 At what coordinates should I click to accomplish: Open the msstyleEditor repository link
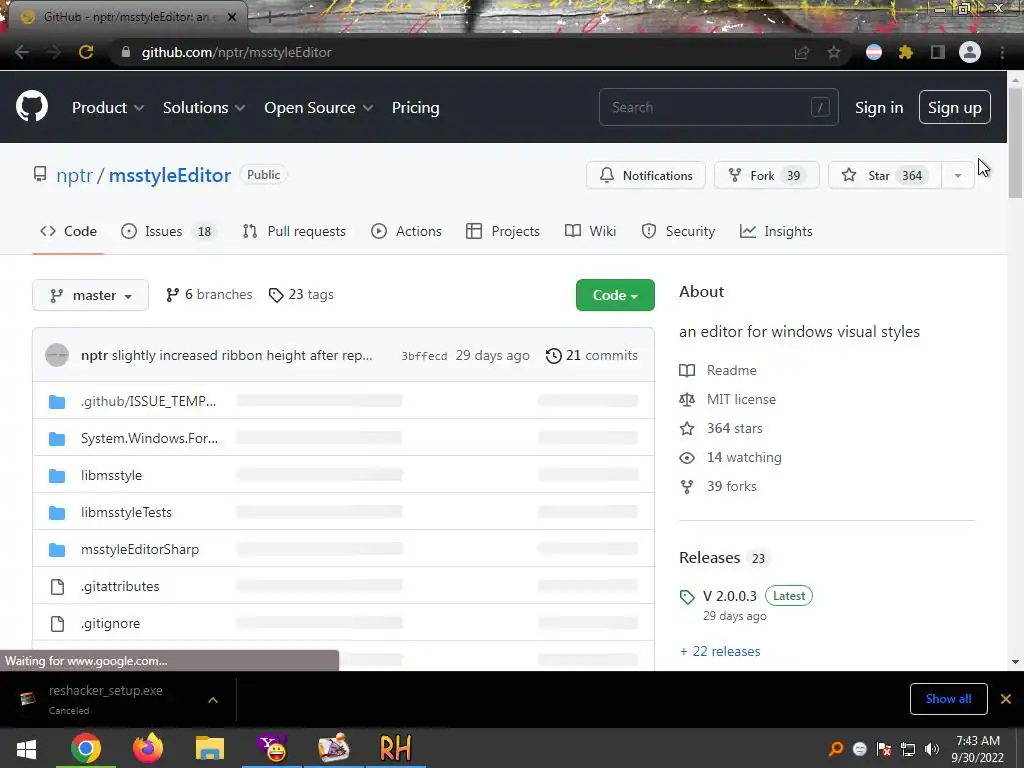click(x=170, y=175)
